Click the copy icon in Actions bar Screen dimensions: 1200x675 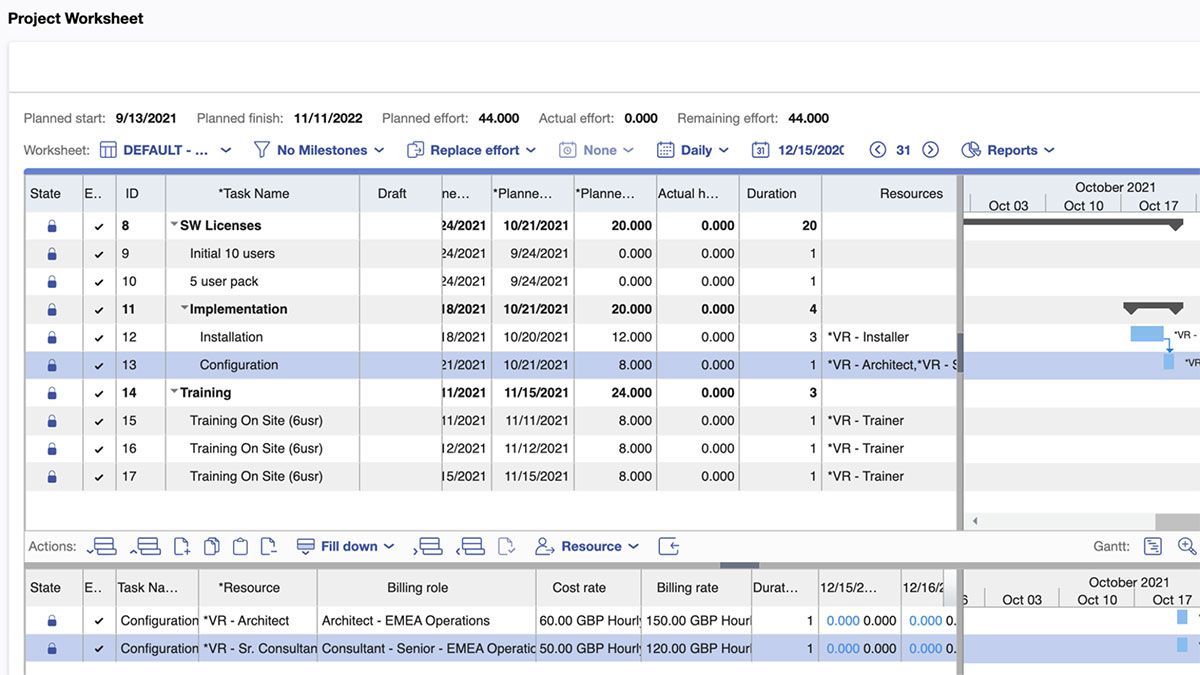211,546
